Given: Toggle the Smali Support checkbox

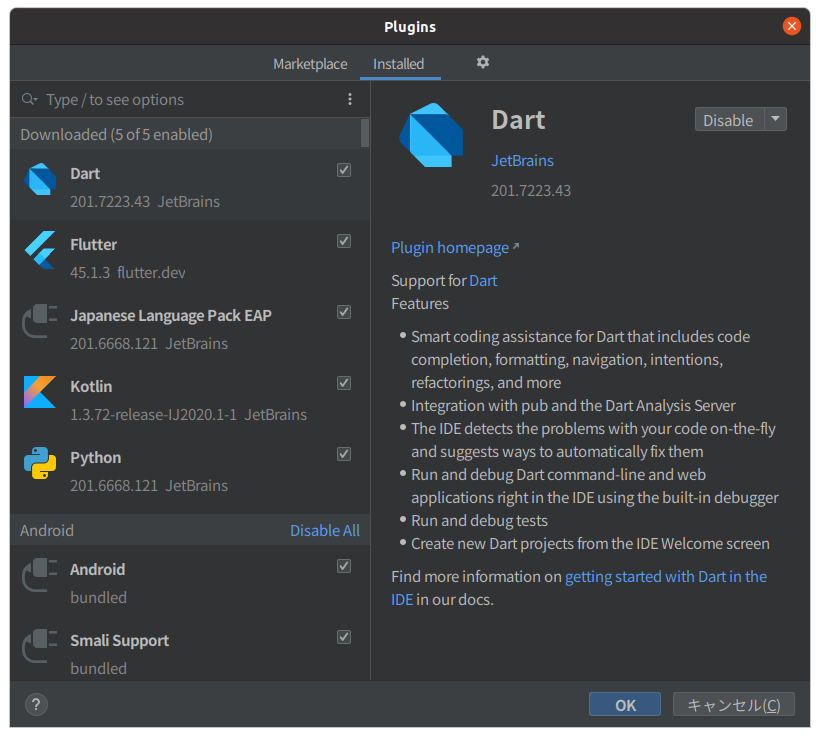Looking at the screenshot, I should 344,637.
